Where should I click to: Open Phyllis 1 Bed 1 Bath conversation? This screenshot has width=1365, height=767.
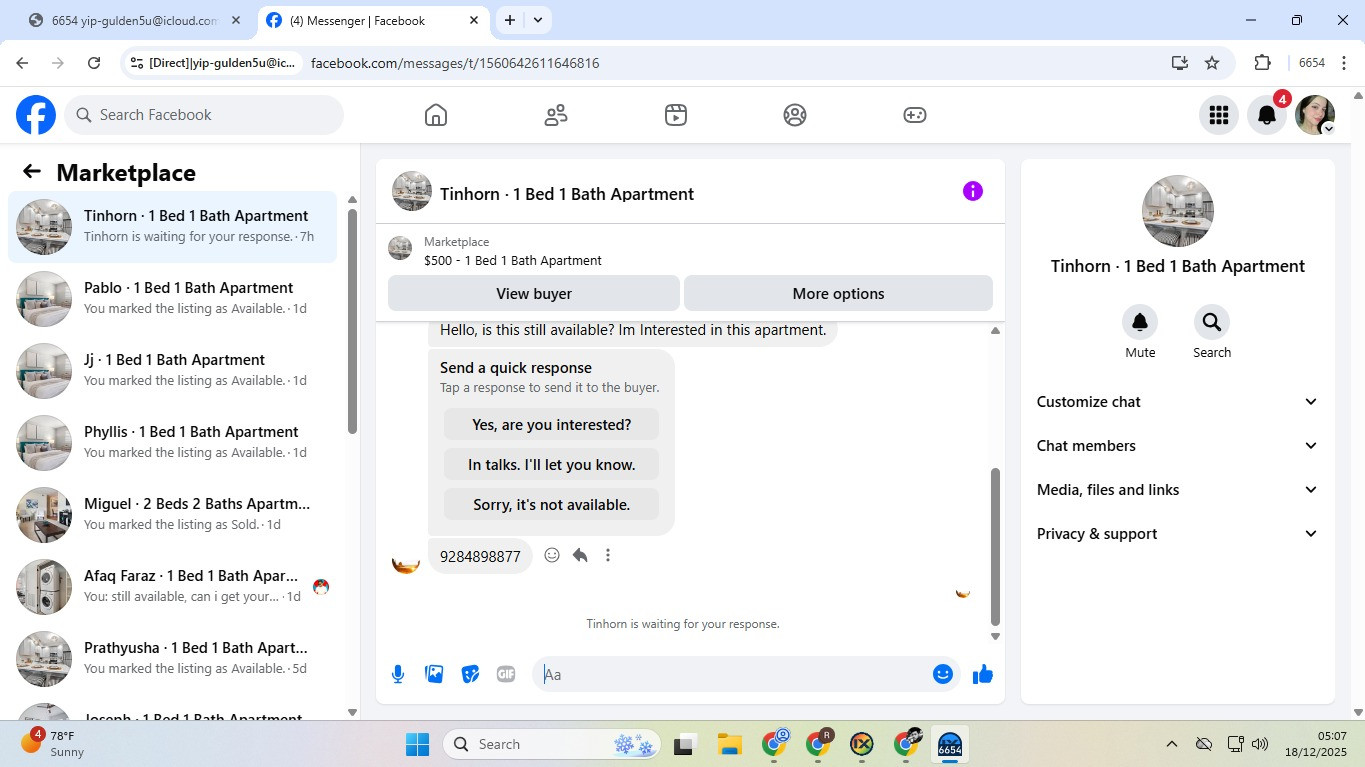pyautogui.click(x=172, y=443)
